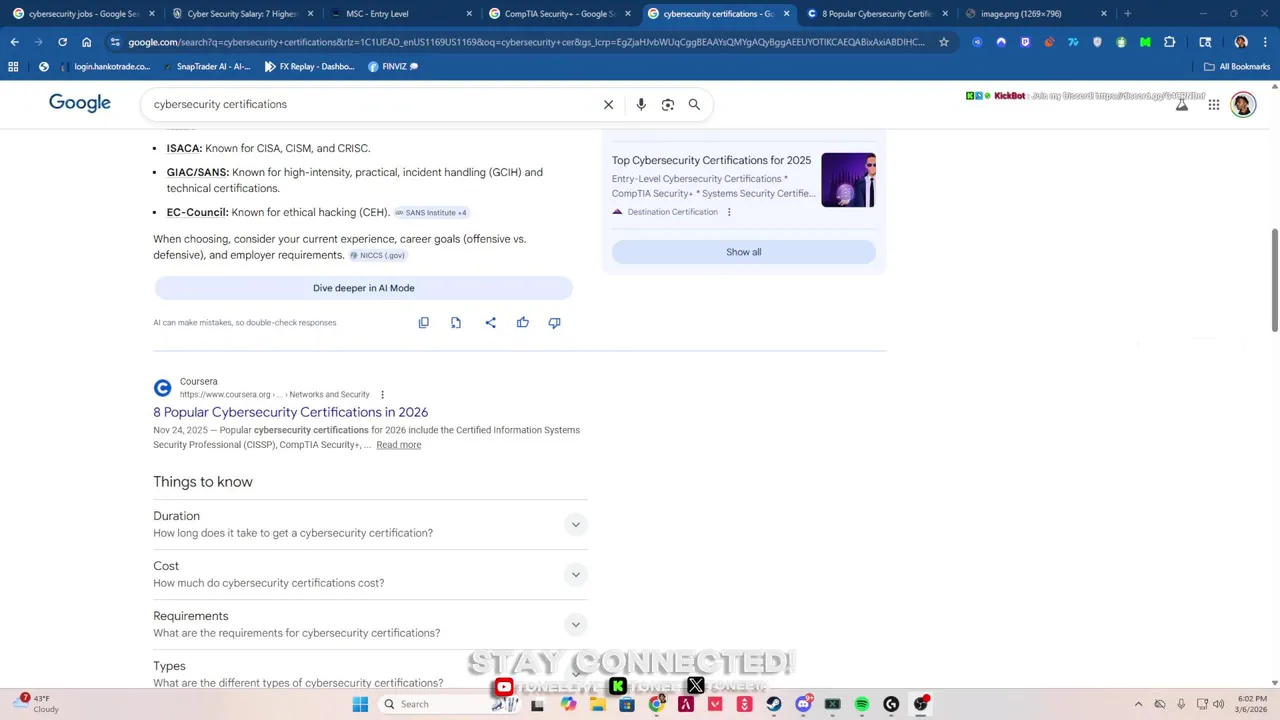Switch to CompTIA Security+ tab
Screen dimensions: 1280x720
[558, 14]
